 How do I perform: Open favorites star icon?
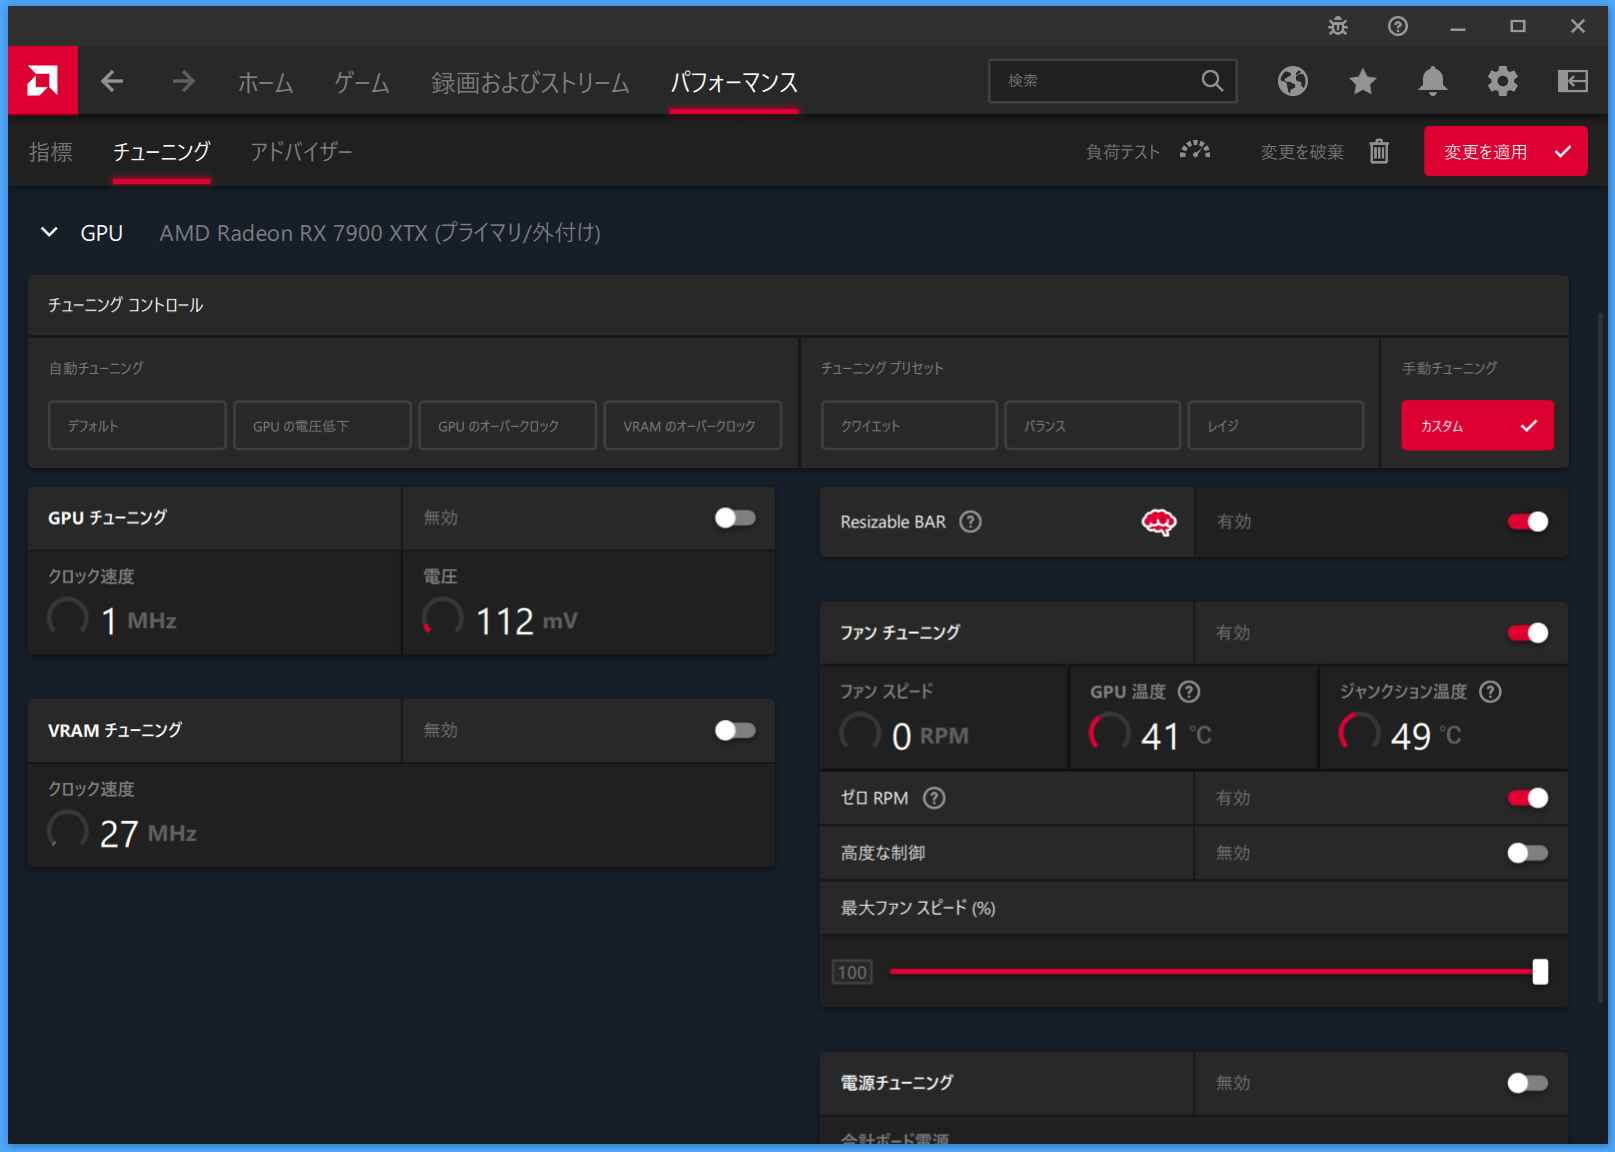click(1363, 81)
